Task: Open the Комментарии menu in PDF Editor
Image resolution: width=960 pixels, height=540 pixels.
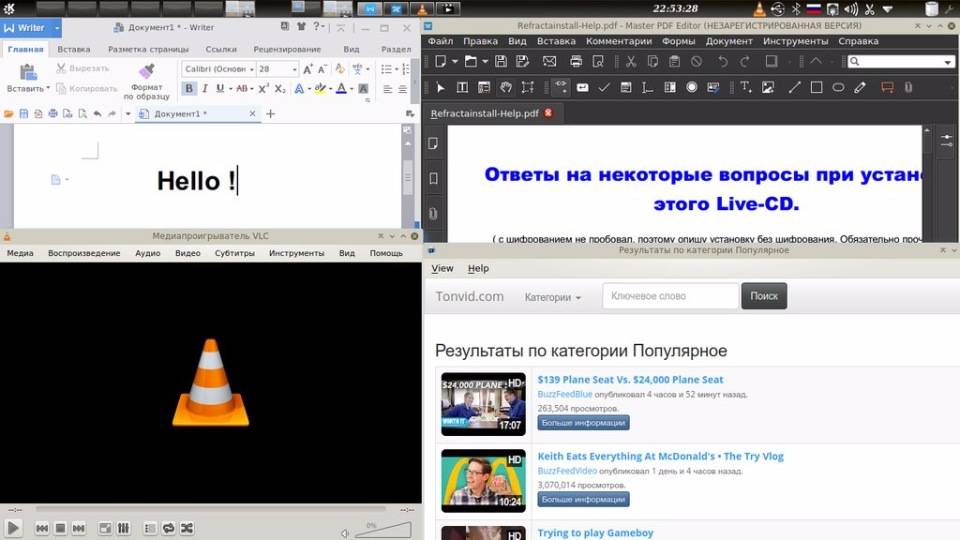Action: 618,41
